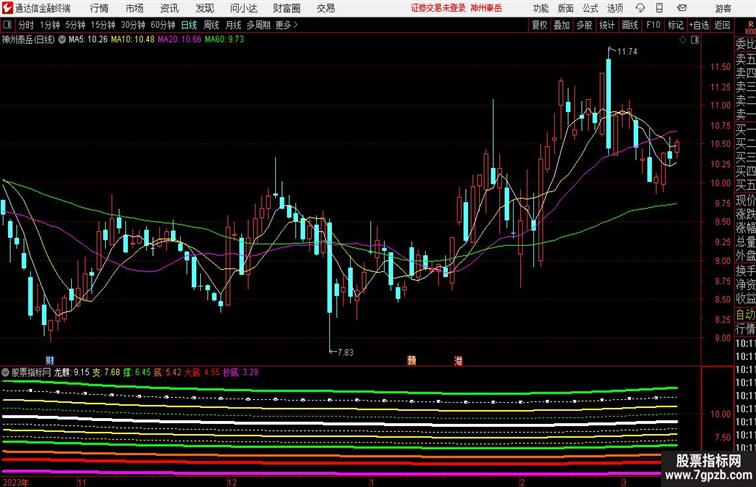Open the mail envelope icon

click(681, 8)
